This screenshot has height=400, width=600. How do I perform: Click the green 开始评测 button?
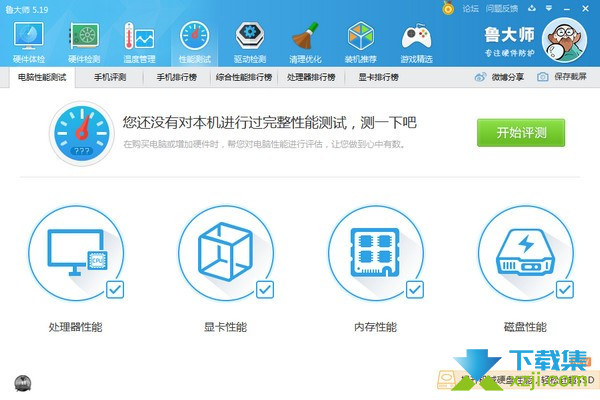pos(521,133)
